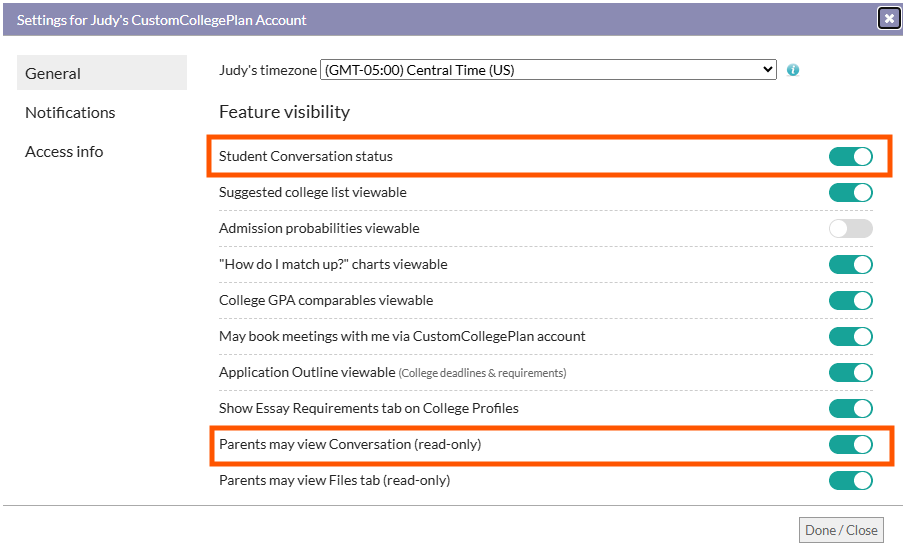
Task: Click the timezone info icon
Action: click(x=793, y=70)
